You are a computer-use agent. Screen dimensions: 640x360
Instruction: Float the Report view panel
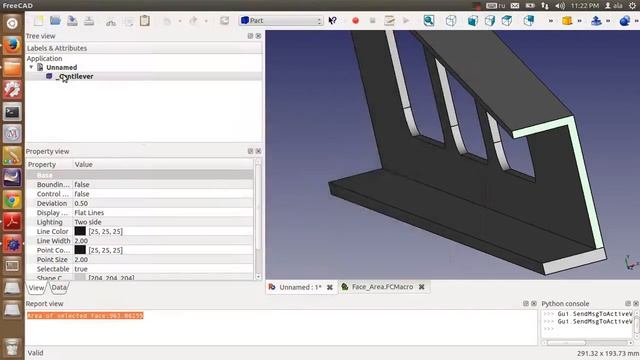526,304
